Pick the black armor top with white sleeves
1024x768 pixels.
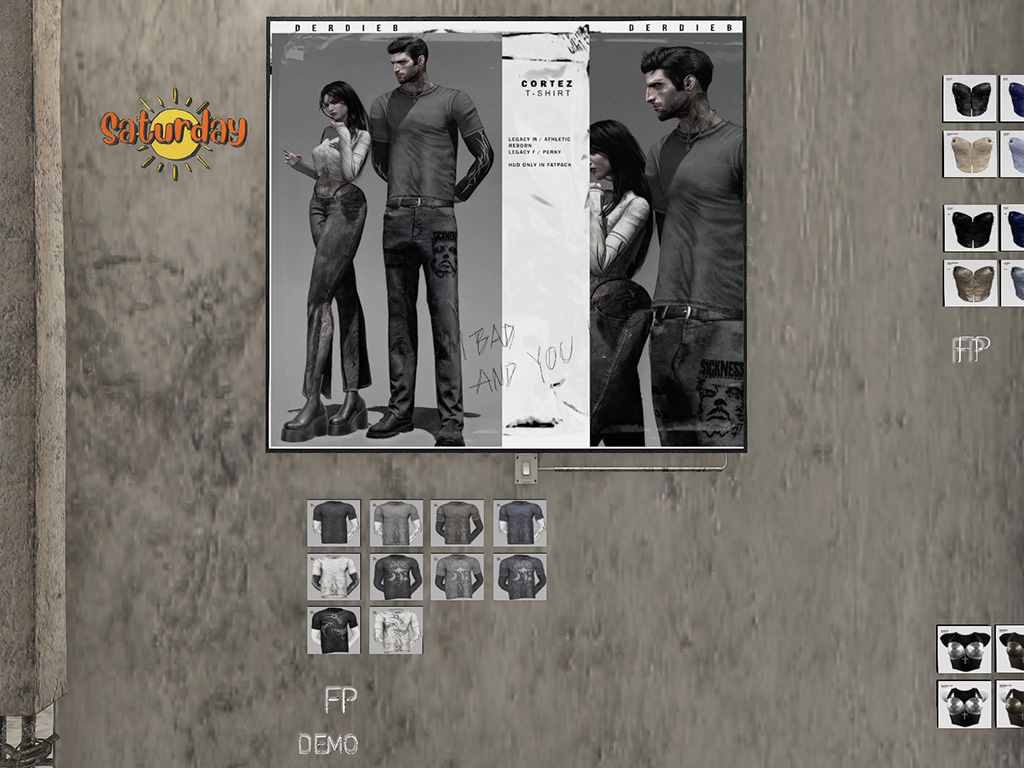click(964, 703)
